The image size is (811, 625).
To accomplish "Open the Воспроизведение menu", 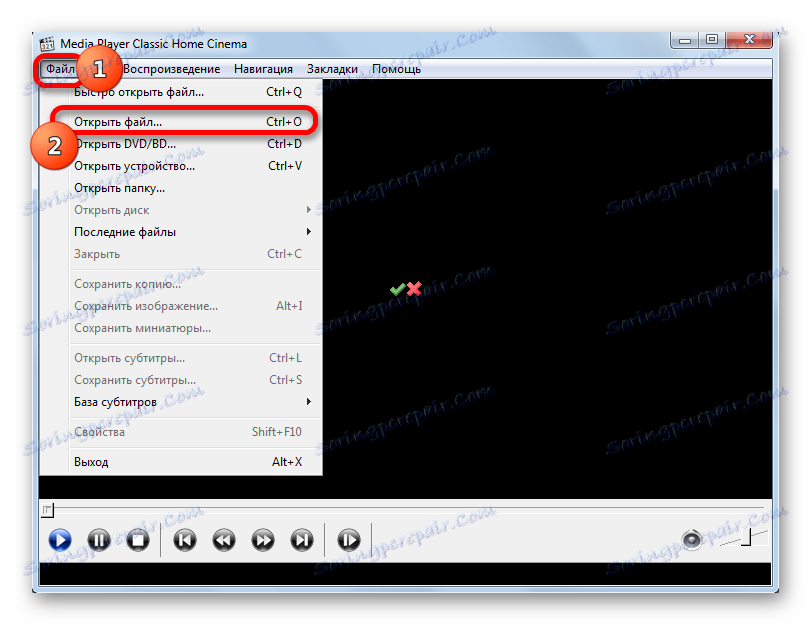I will [172, 69].
